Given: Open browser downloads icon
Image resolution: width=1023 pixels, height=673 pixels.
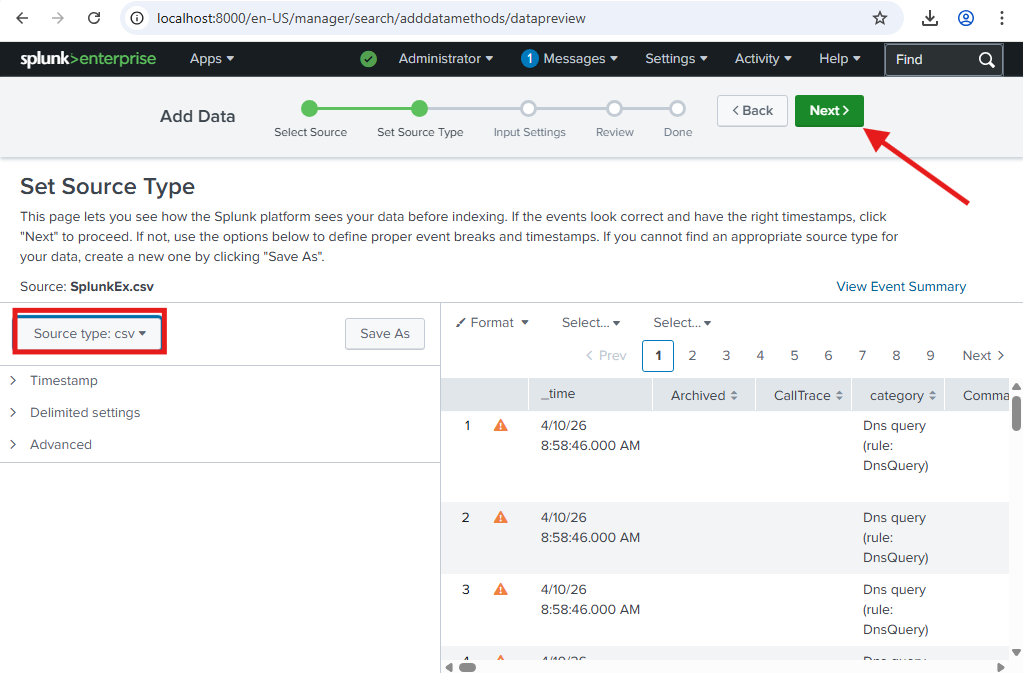Looking at the screenshot, I should (930, 18).
